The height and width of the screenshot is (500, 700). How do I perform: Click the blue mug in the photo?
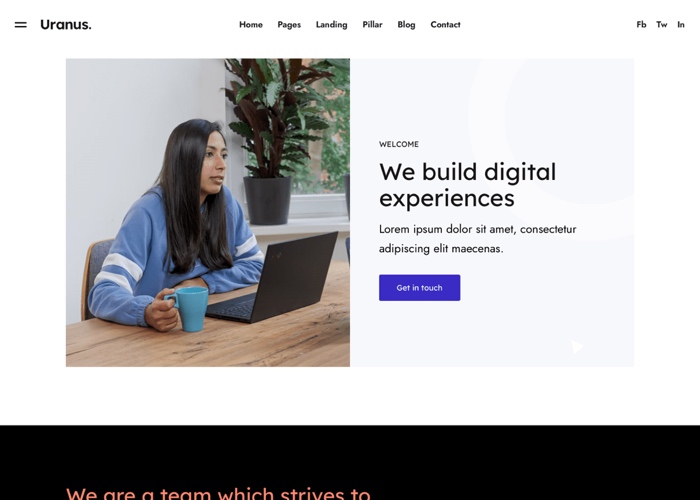pyautogui.click(x=188, y=308)
